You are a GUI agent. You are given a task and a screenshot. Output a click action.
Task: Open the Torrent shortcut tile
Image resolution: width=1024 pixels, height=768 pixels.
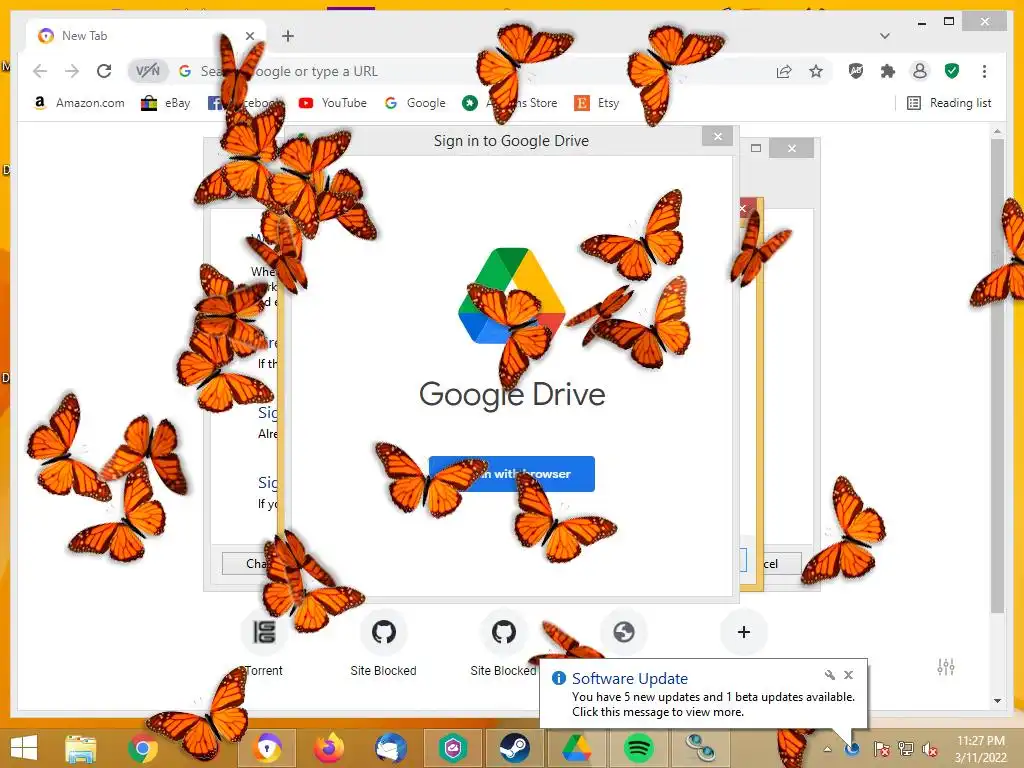264,643
